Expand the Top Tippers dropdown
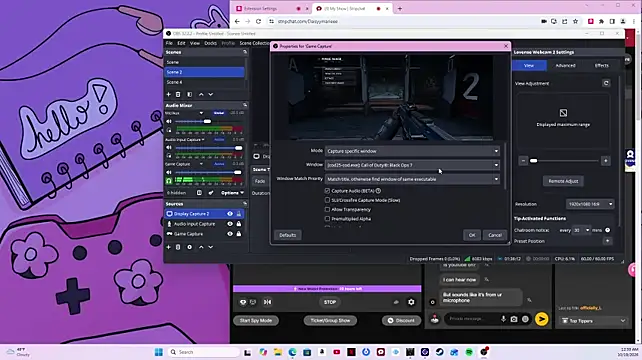642x360 pixels. pyautogui.click(x=593, y=321)
